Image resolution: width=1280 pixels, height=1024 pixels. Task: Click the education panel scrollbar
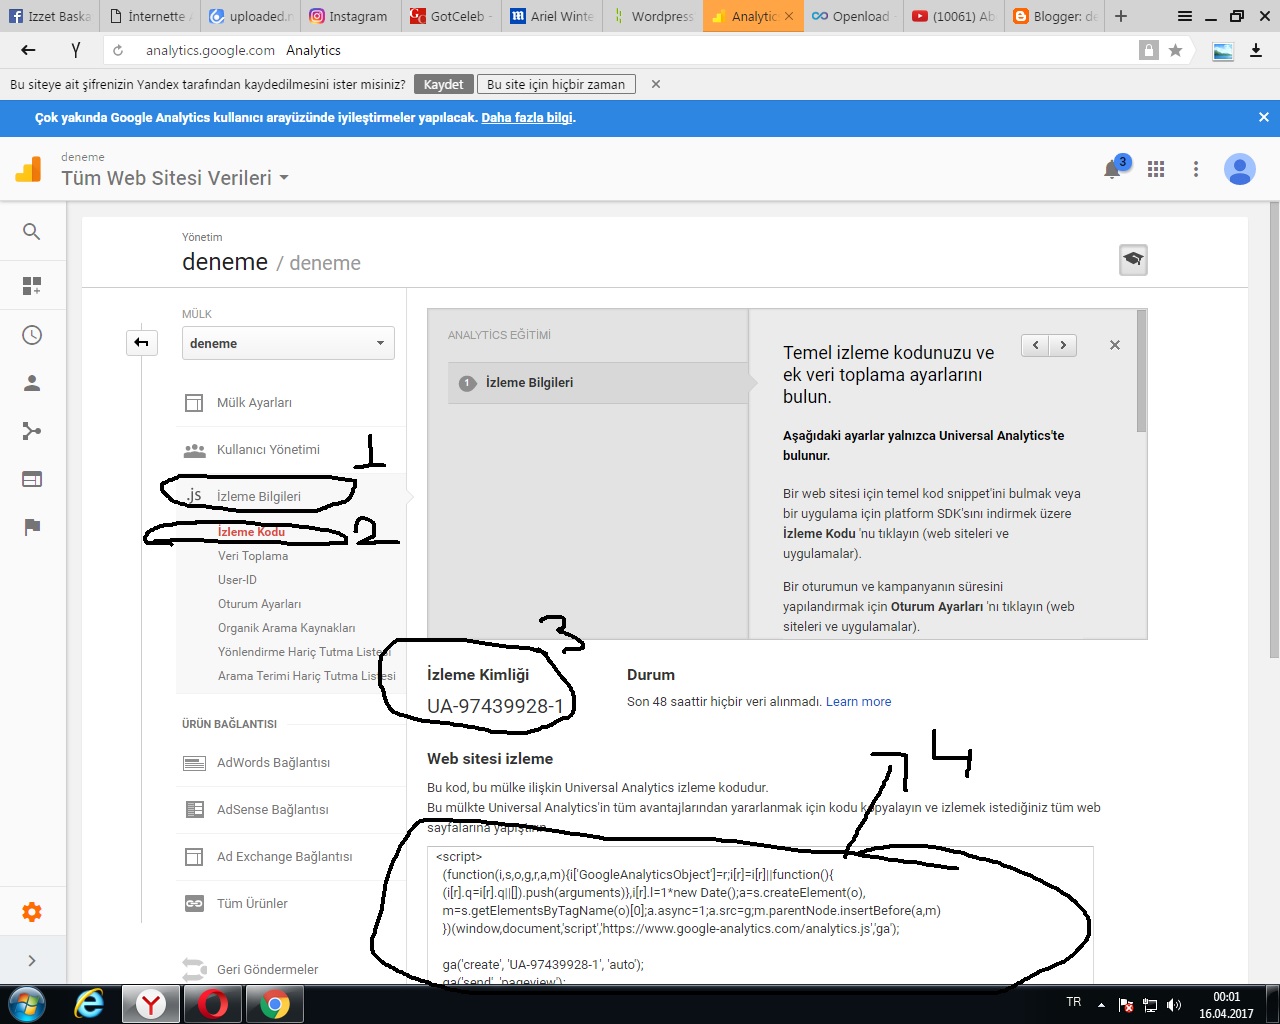tap(1142, 372)
